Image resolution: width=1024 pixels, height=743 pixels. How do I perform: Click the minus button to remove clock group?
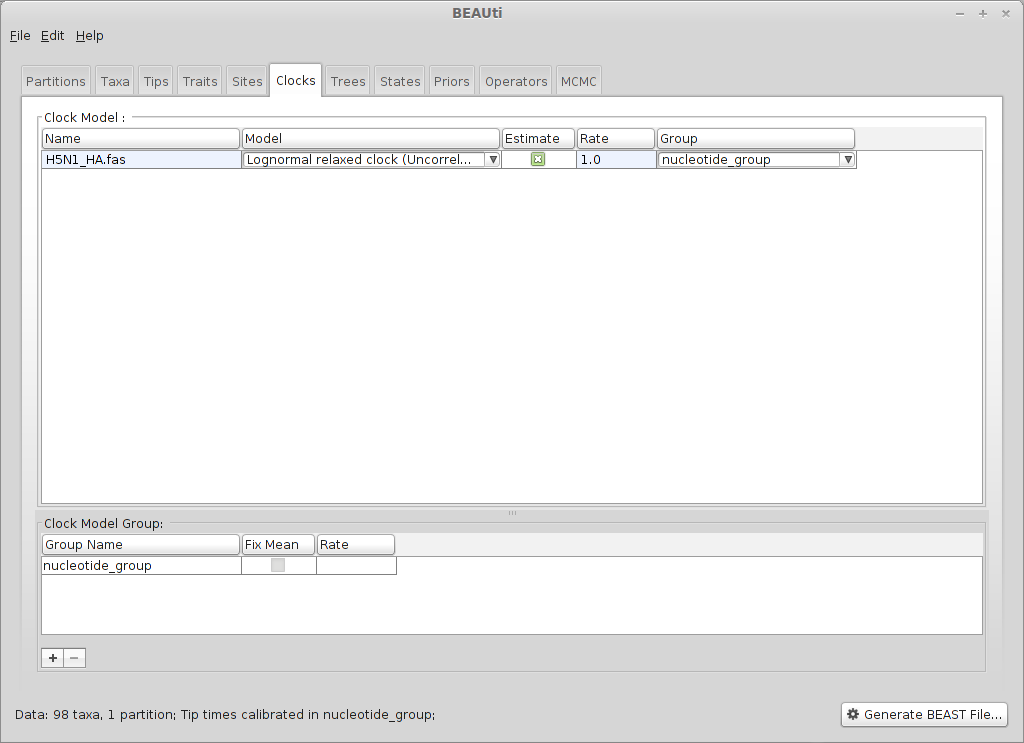pos(74,657)
